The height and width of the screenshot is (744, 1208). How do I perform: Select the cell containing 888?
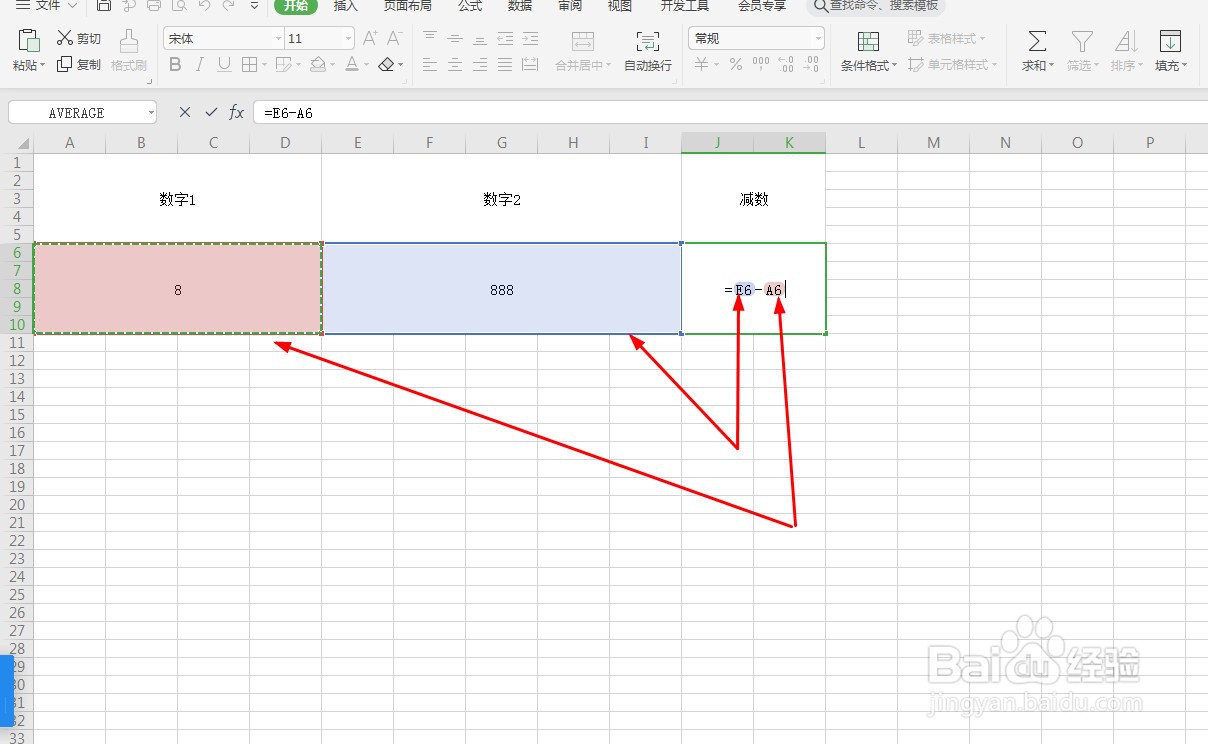click(502, 289)
